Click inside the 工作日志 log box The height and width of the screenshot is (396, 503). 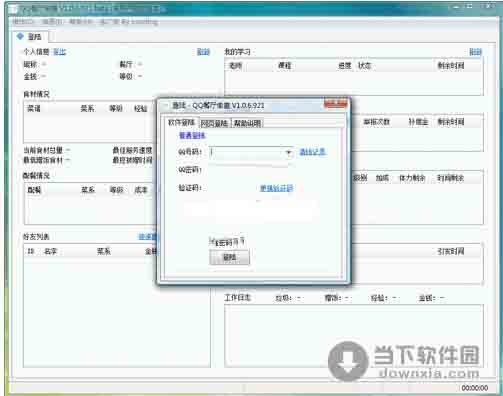354,336
